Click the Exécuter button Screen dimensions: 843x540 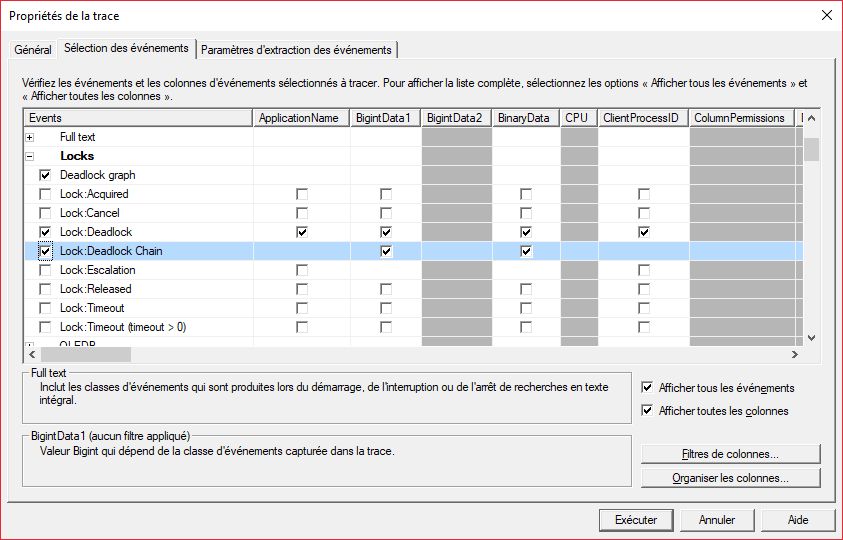(635, 520)
